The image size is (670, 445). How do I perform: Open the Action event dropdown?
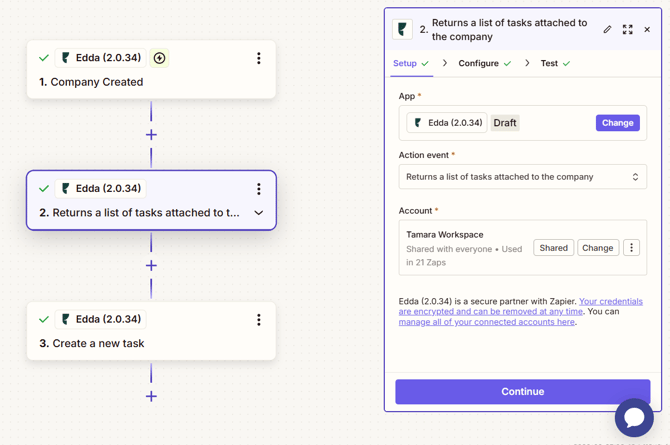tap(522, 177)
